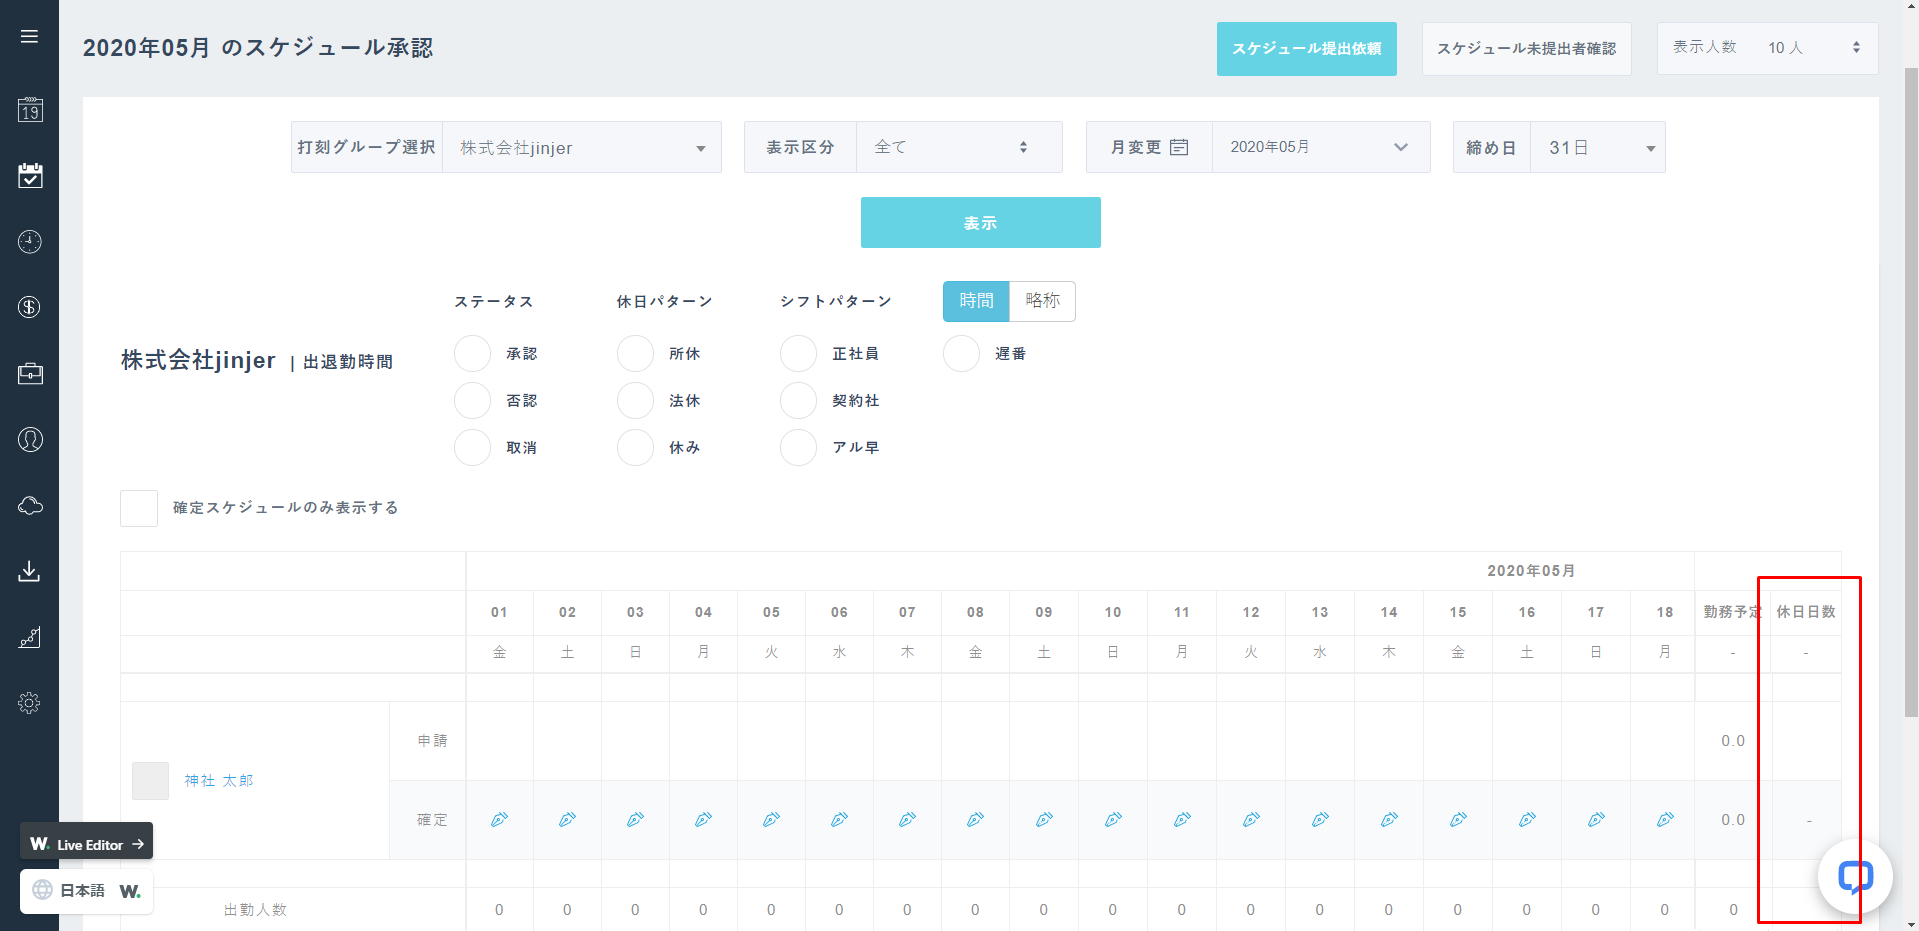
Task: Open the clock icon in sidebar
Action: click(x=30, y=242)
